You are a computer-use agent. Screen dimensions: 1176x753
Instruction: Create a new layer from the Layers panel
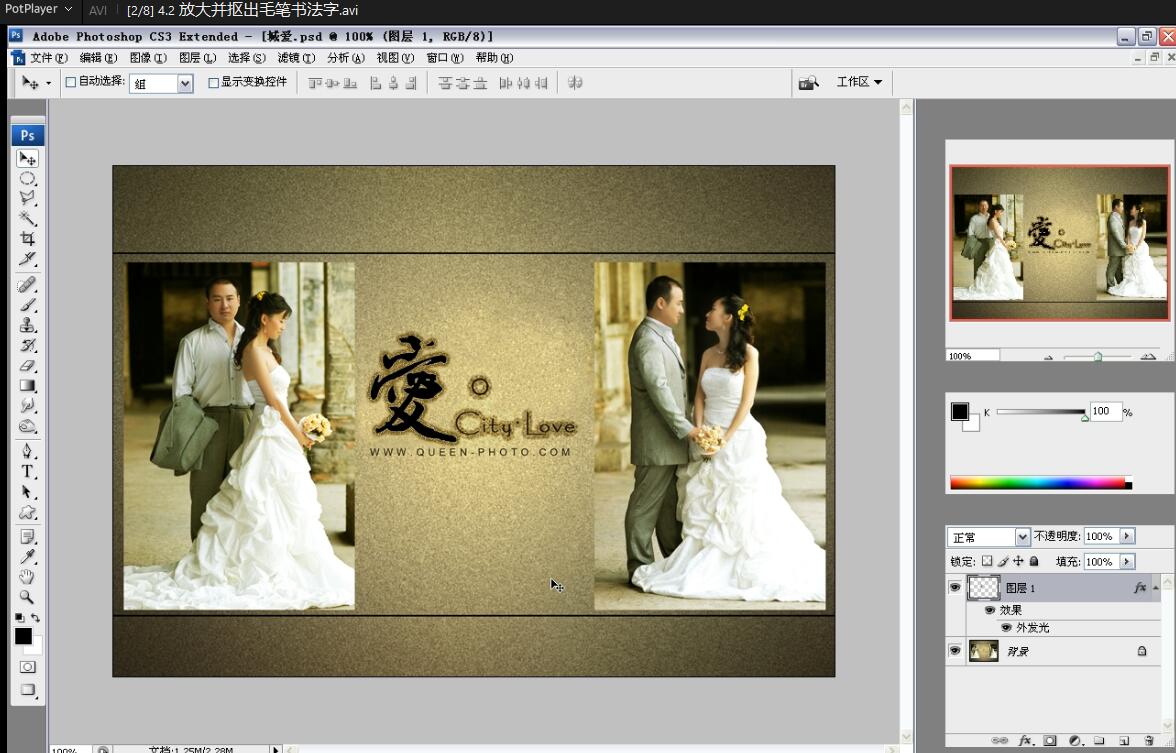pos(1124,740)
